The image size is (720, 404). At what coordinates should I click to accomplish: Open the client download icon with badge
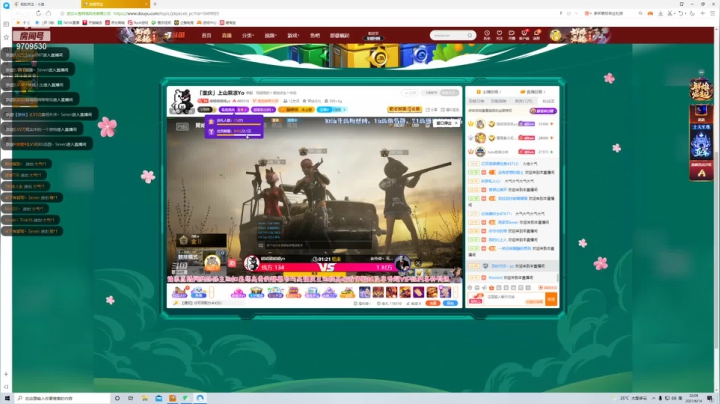524,35
